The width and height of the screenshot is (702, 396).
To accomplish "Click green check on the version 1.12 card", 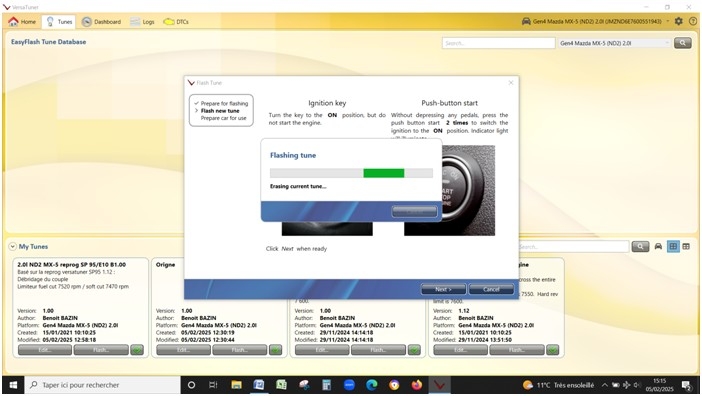I will click(553, 350).
